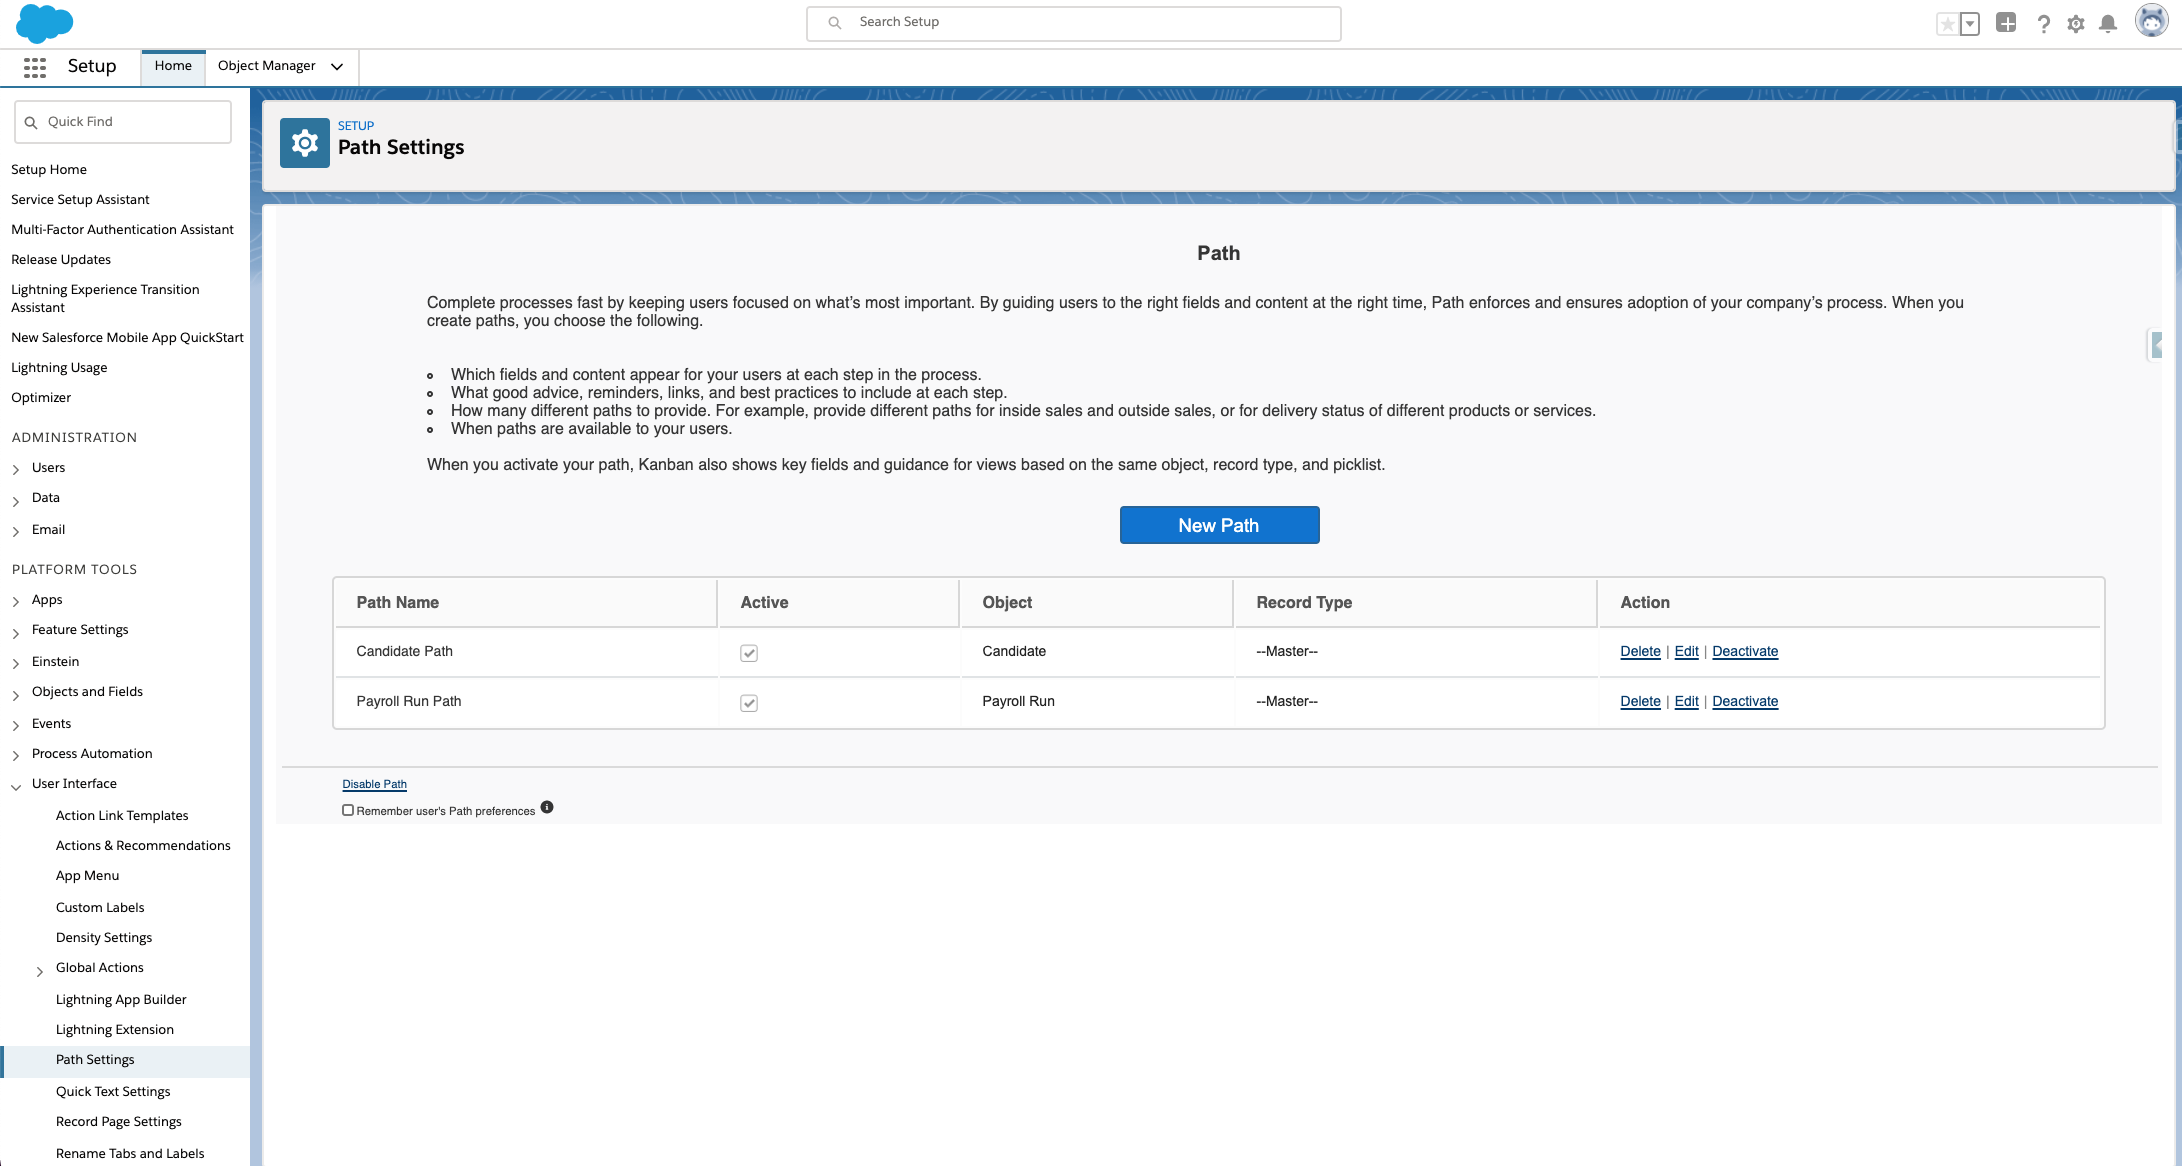Click the favorites star icon

[x=1947, y=24]
